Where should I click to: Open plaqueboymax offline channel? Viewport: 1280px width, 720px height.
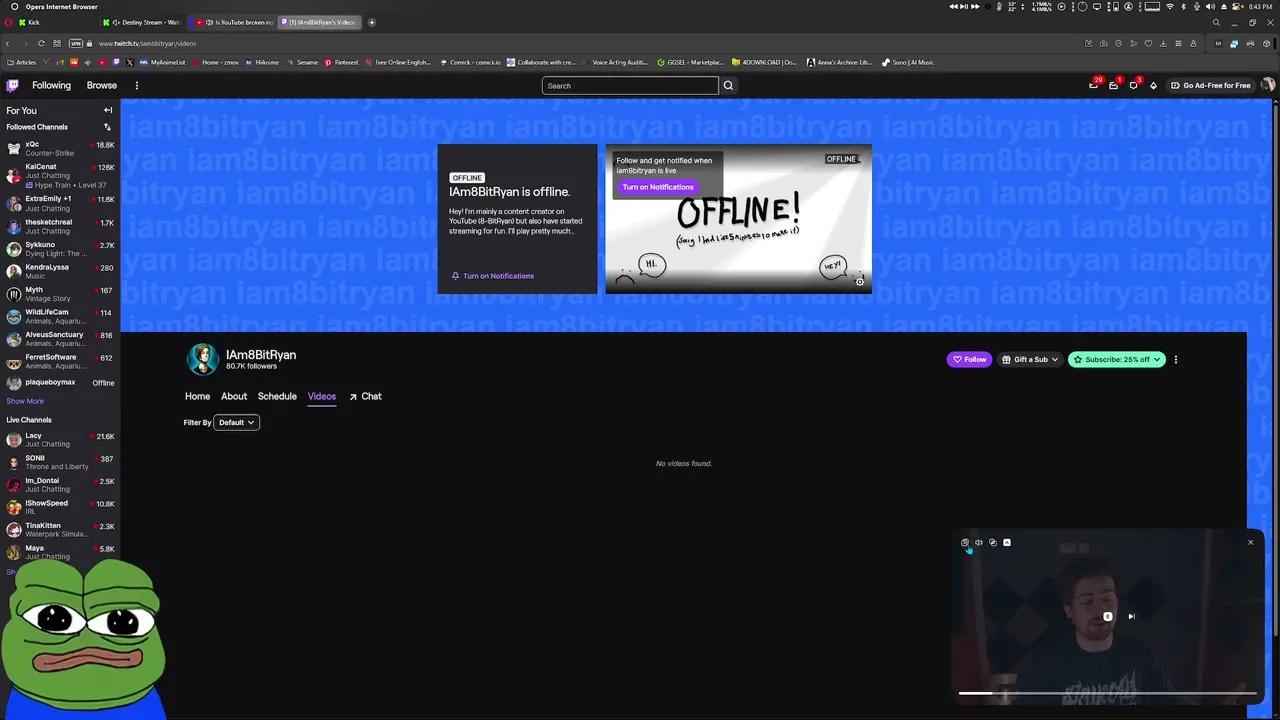pyautogui.click(x=60, y=383)
